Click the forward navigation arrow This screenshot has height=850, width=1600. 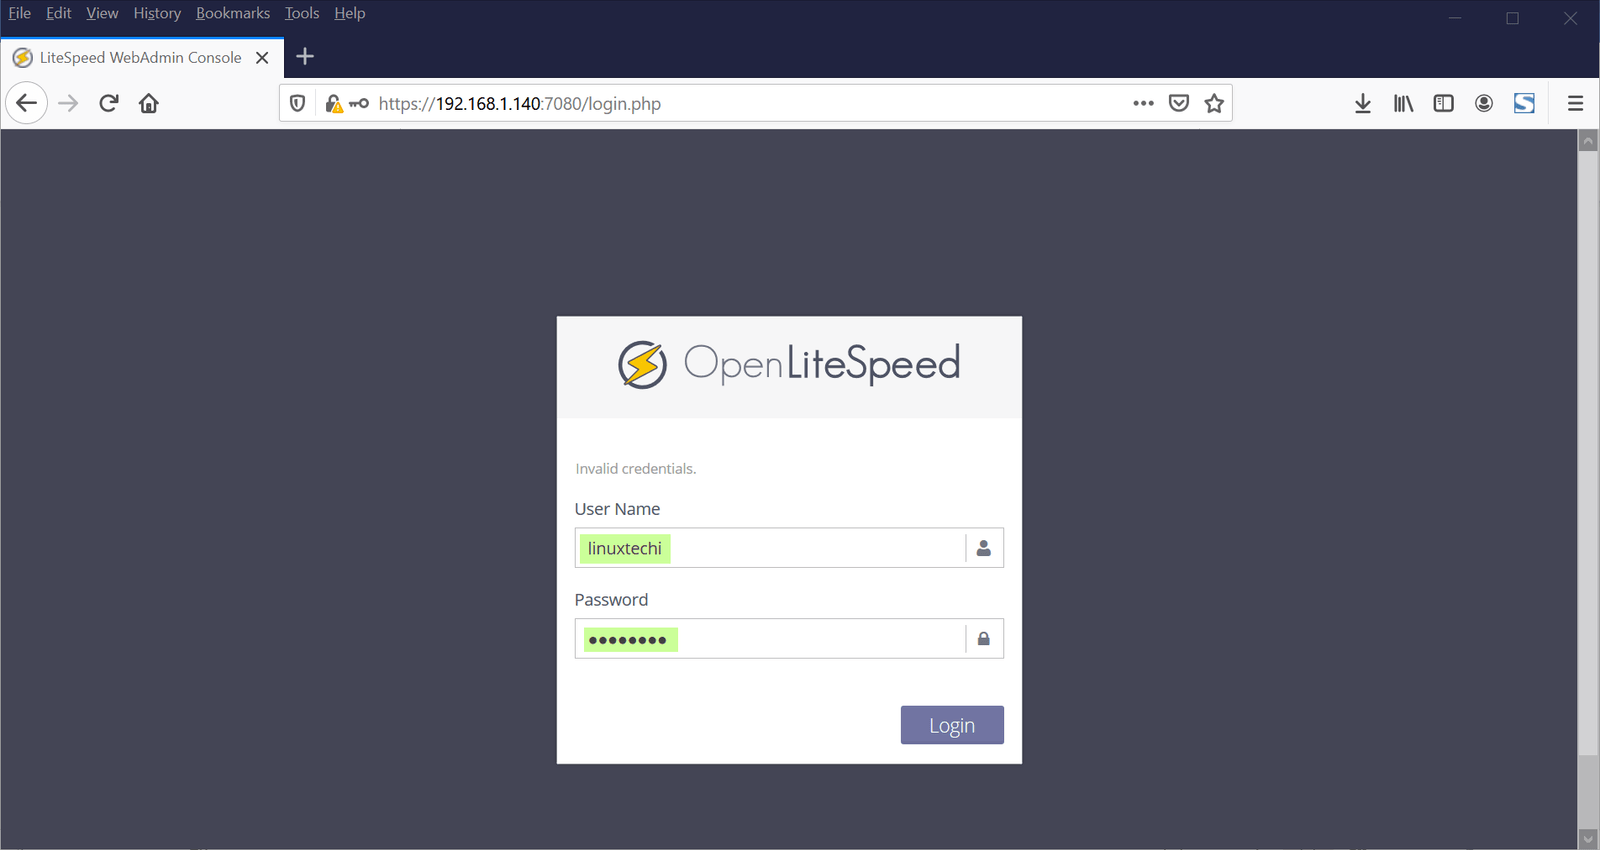click(68, 103)
